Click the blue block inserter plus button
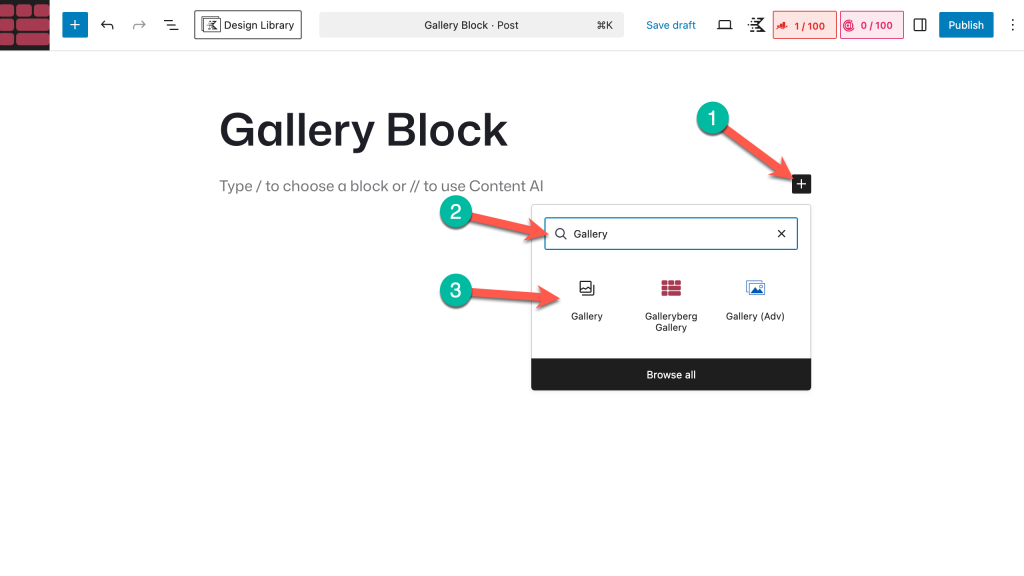1024x576 pixels. (75, 25)
